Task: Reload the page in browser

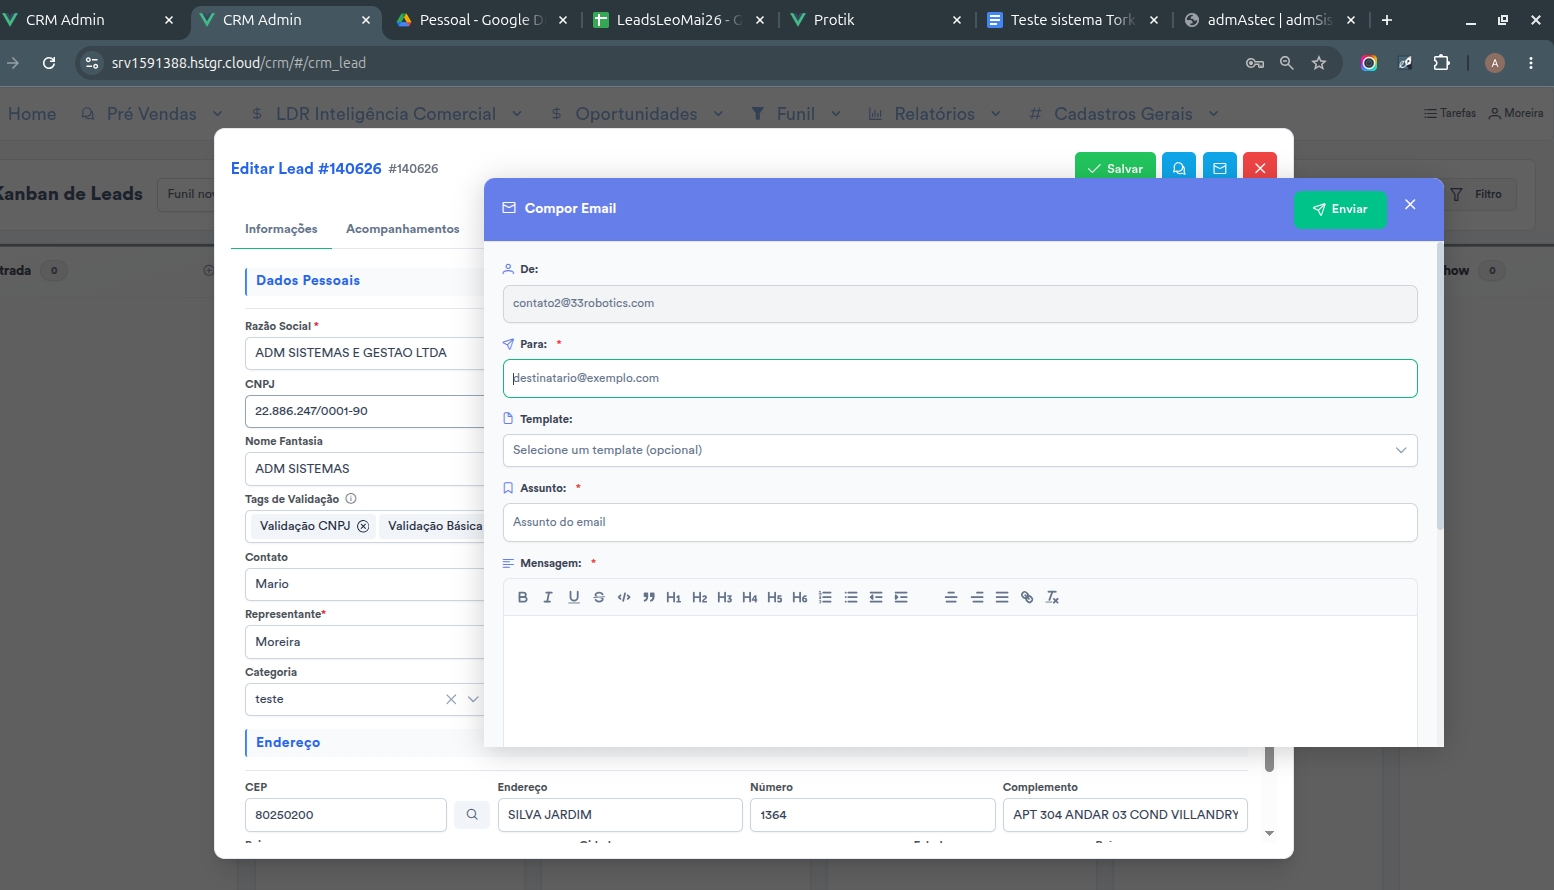Action: click(x=49, y=63)
